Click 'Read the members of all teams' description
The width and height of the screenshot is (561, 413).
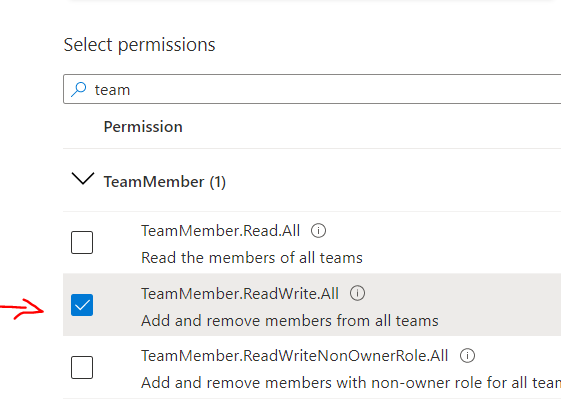coord(252,258)
